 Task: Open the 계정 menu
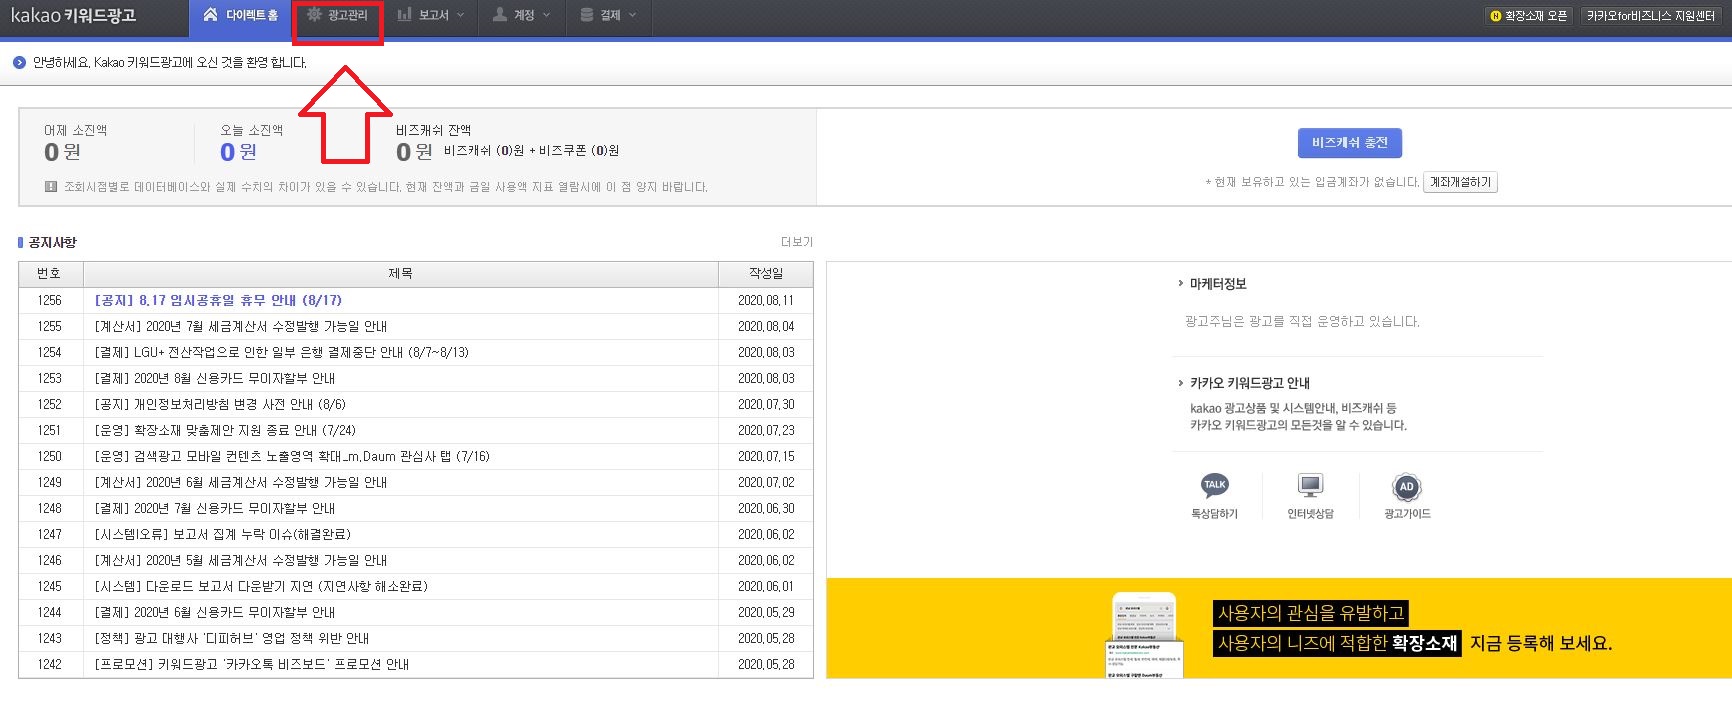click(521, 16)
